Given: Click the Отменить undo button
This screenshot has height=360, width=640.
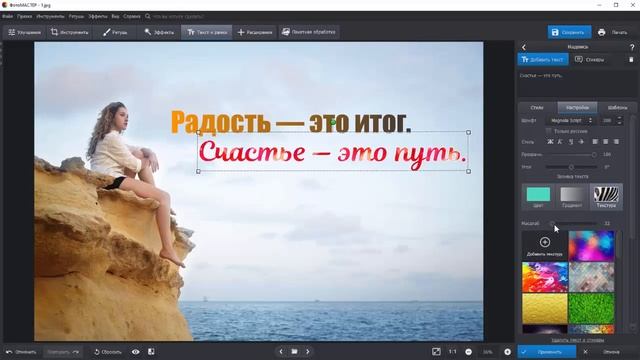Looking at the screenshot, I should 21,352.
